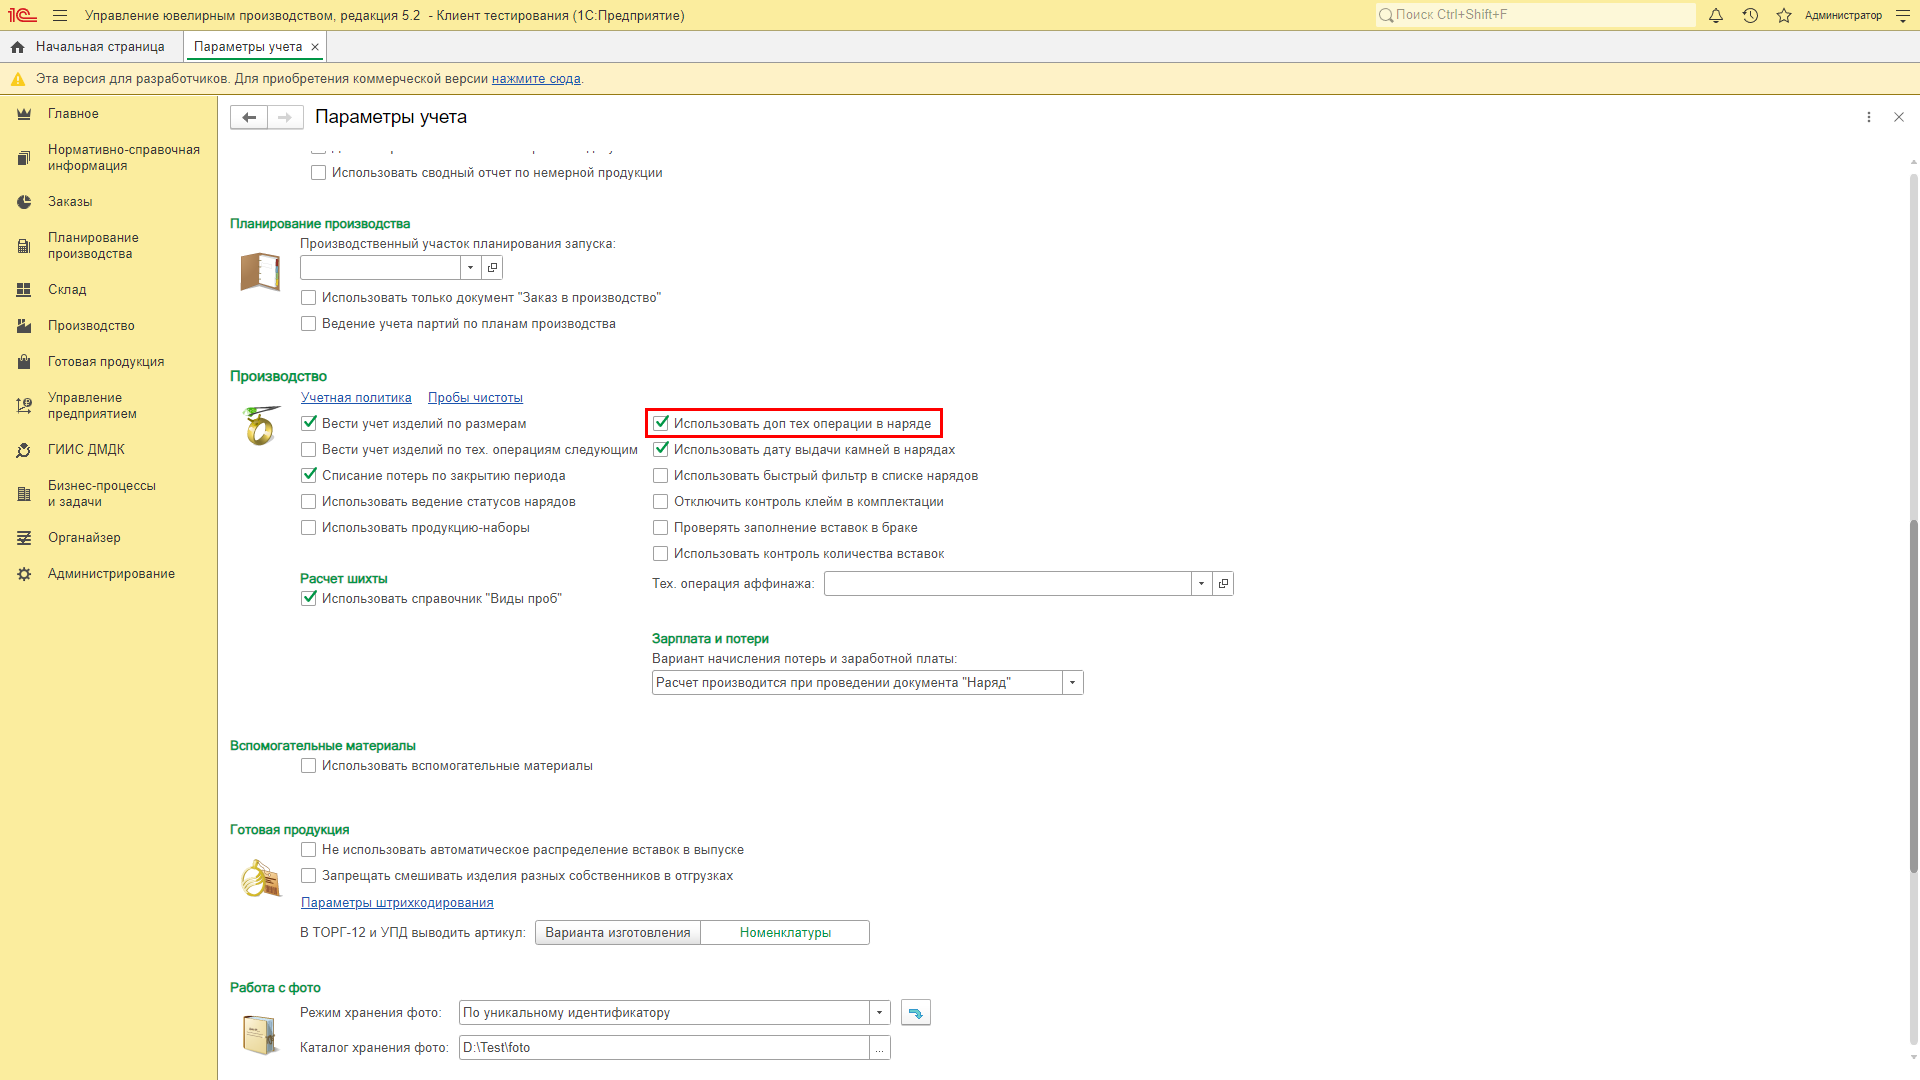Enable Использовать вспомогательные материалы
This screenshot has width=1920, height=1080.
pyautogui.click(x=309, y=766)
